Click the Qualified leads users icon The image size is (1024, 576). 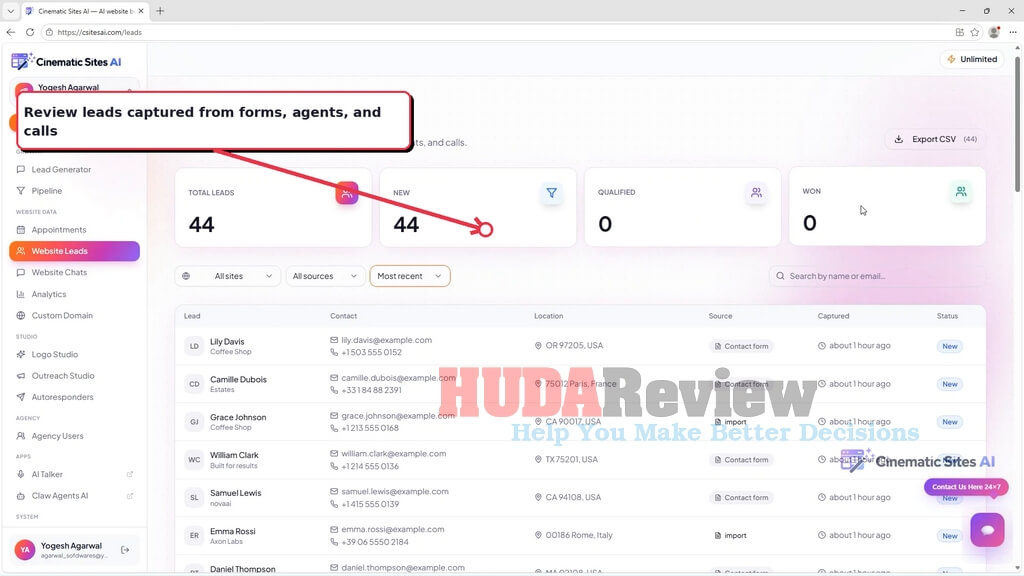click(x=756, y=193)
